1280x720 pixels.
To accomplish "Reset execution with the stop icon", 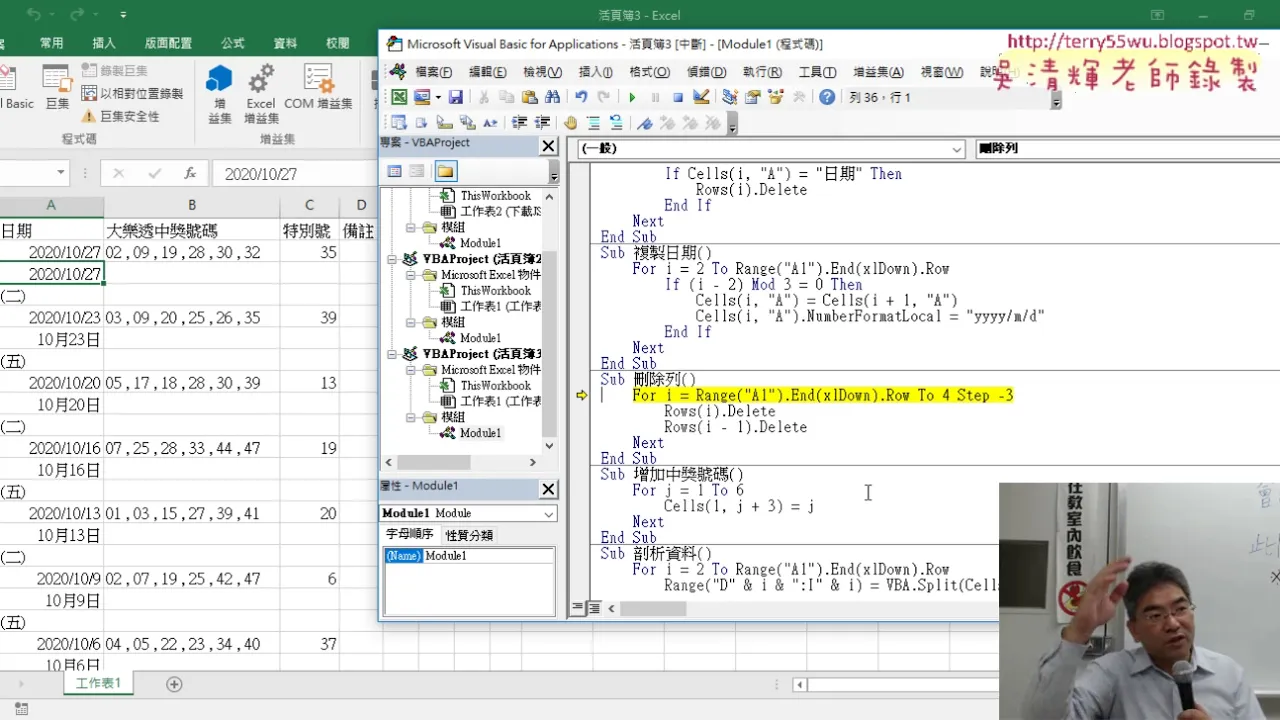I will tap(677, 97).
